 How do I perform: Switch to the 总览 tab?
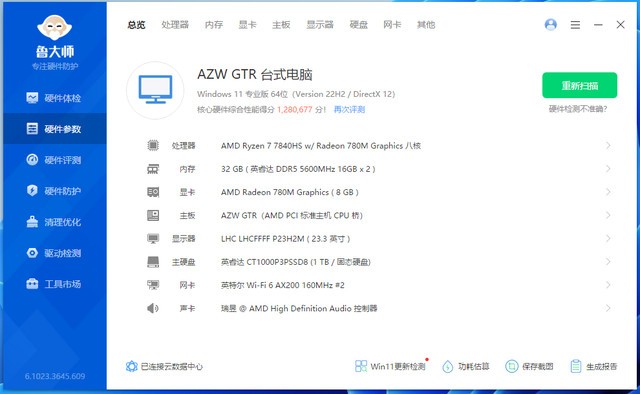tap(136, 25)
